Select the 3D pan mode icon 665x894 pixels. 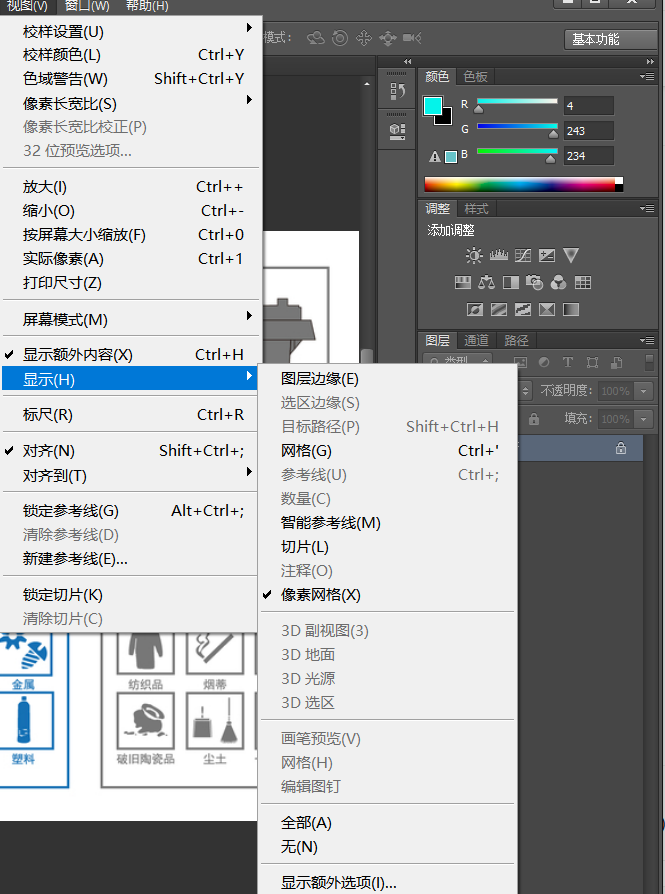tap(363, 38)
